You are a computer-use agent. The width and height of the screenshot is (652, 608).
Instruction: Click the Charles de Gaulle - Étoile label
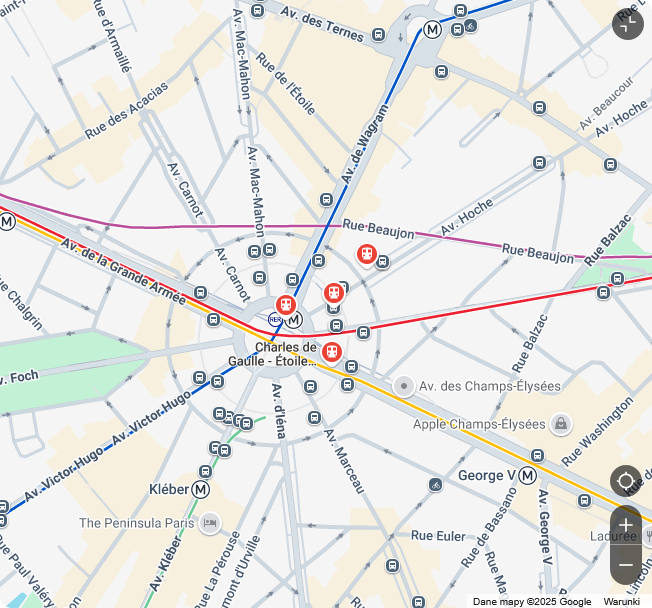[274, 354]
